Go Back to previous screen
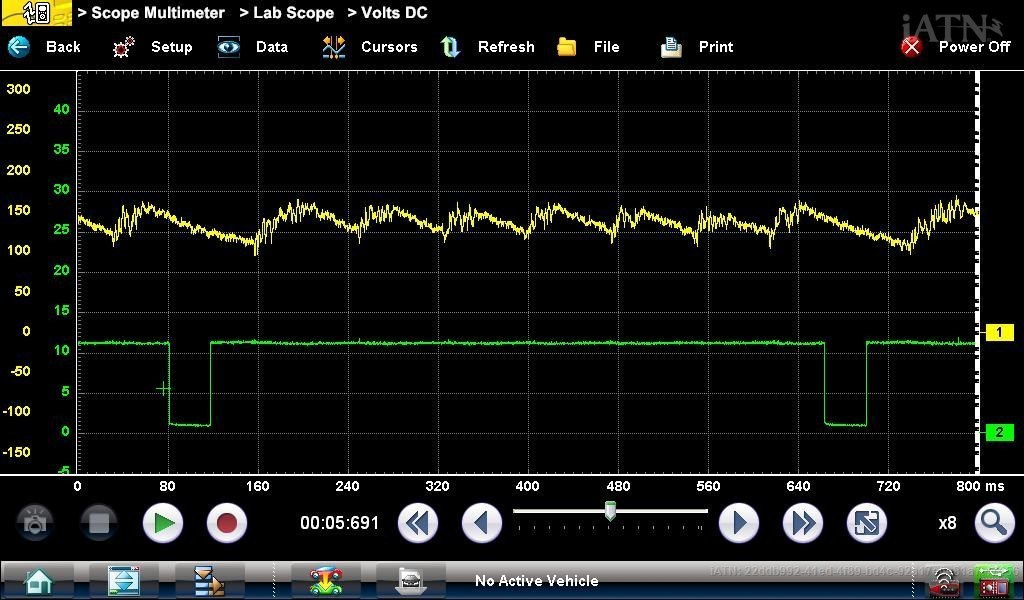 [x=45, y=47]
